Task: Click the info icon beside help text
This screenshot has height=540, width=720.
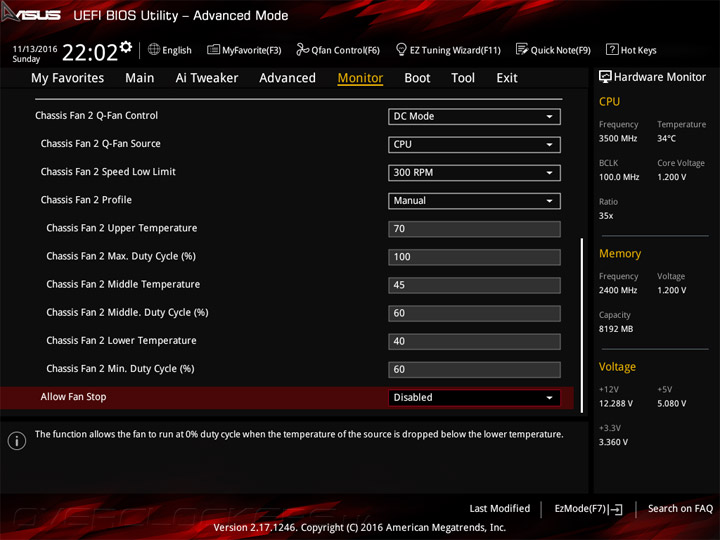Action: pyautogui.click(x=17, y=441)
